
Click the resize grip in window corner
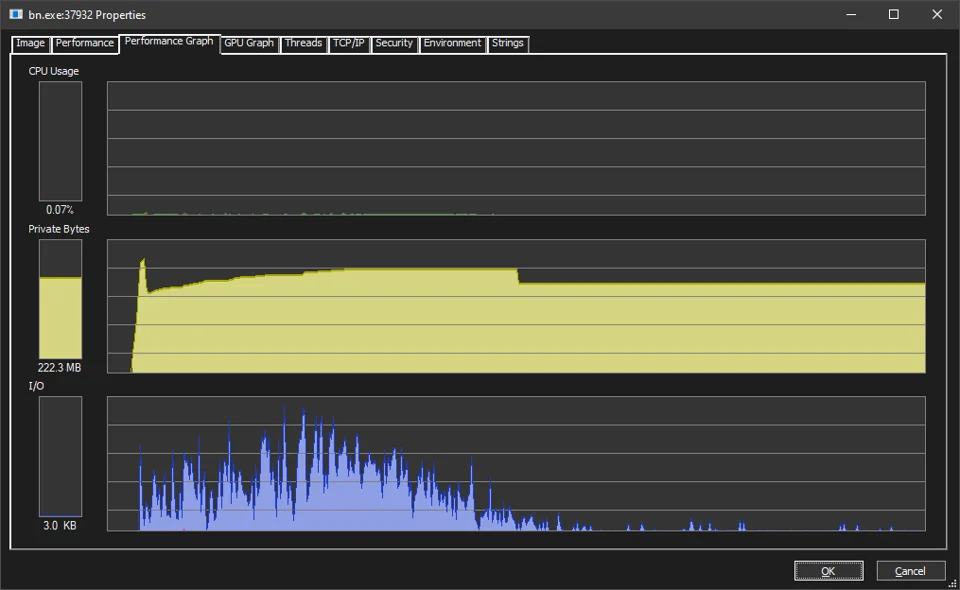(x=953, y=583)
